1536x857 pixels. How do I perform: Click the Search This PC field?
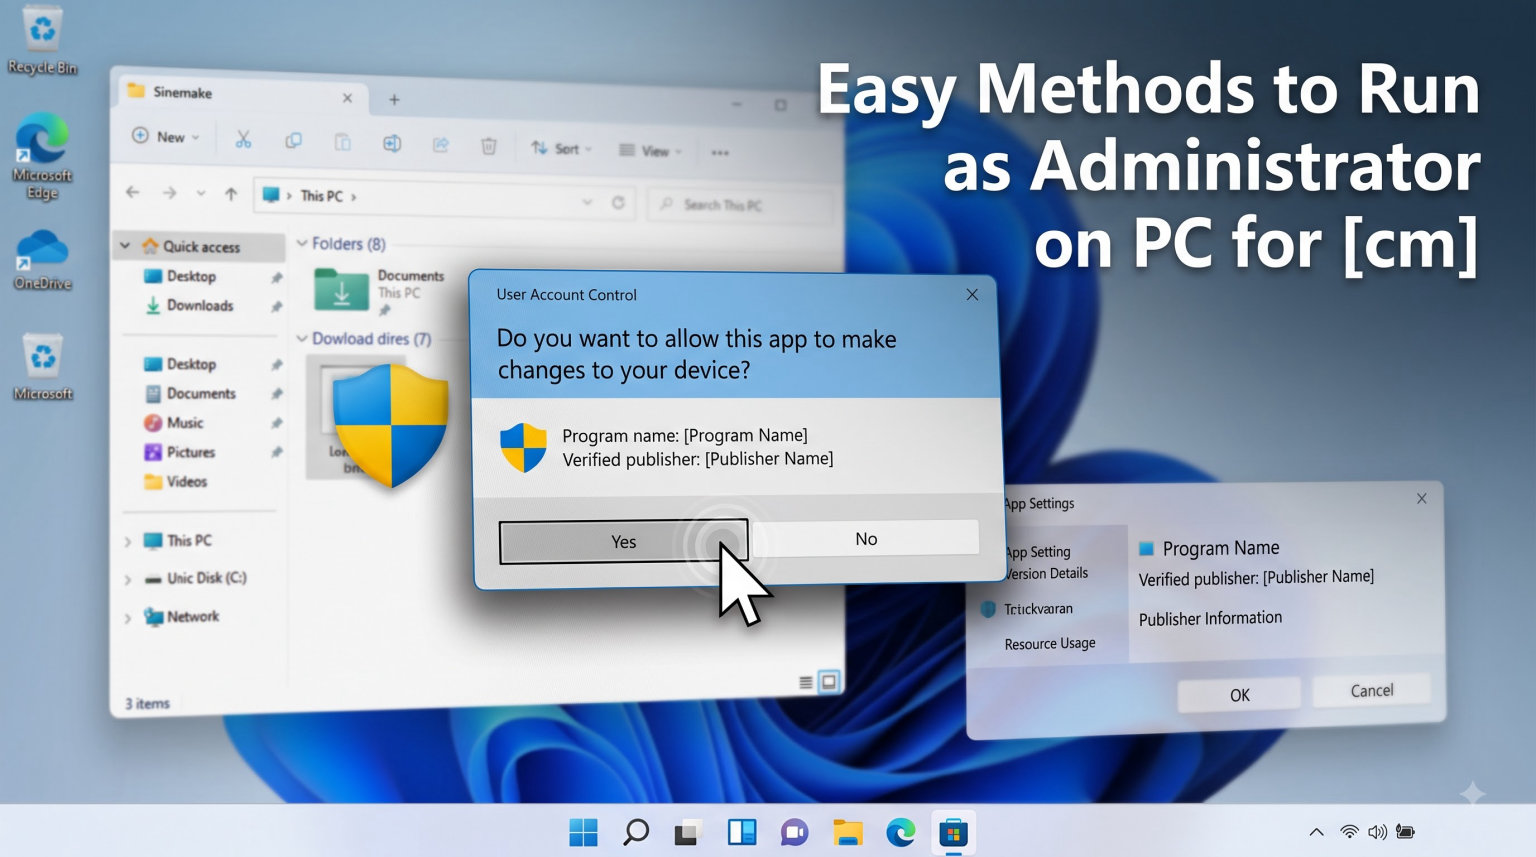click(x=741, y=205)
